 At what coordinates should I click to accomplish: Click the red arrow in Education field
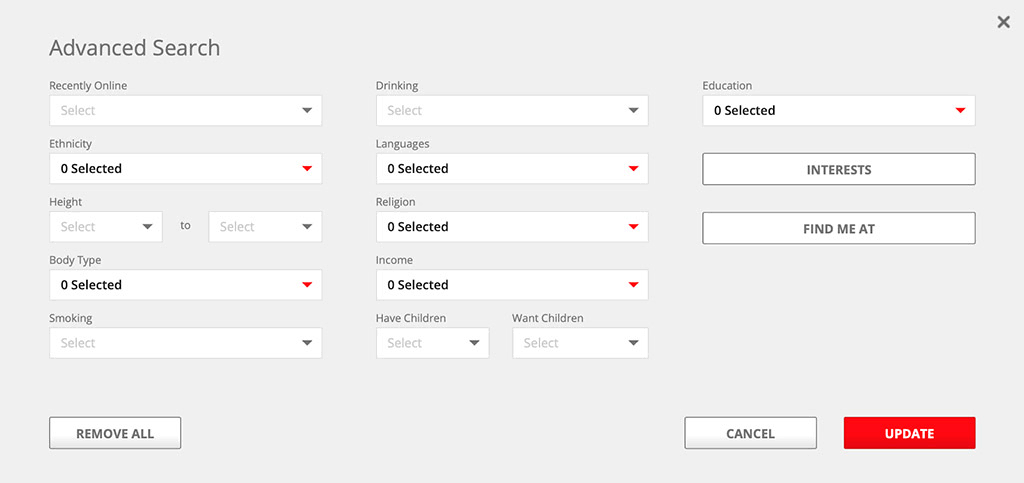click(x=960, y=111)
